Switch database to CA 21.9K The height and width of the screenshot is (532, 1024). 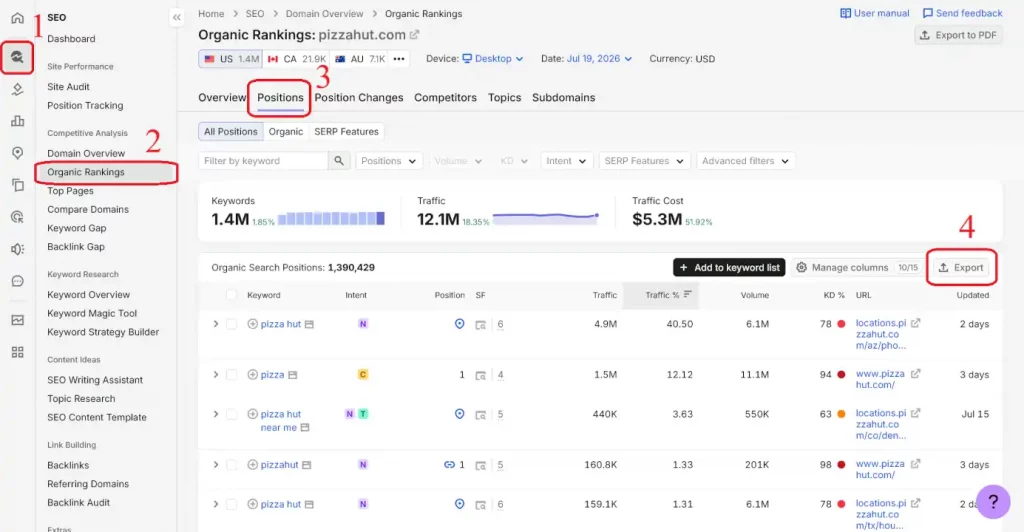[296, 59]
